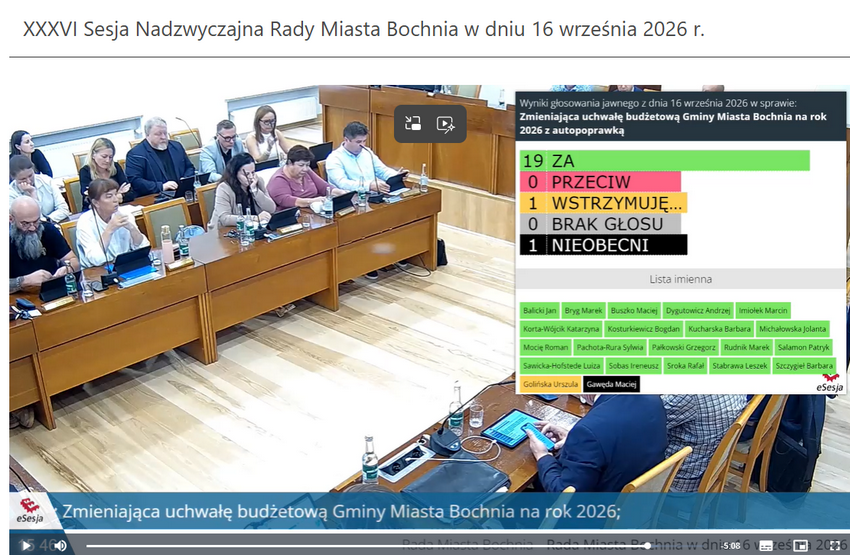This screenshot has width=850, height=555.
Task: Switch the video to fullscreen
Action: pyautogui.click(x=835, y=545)
